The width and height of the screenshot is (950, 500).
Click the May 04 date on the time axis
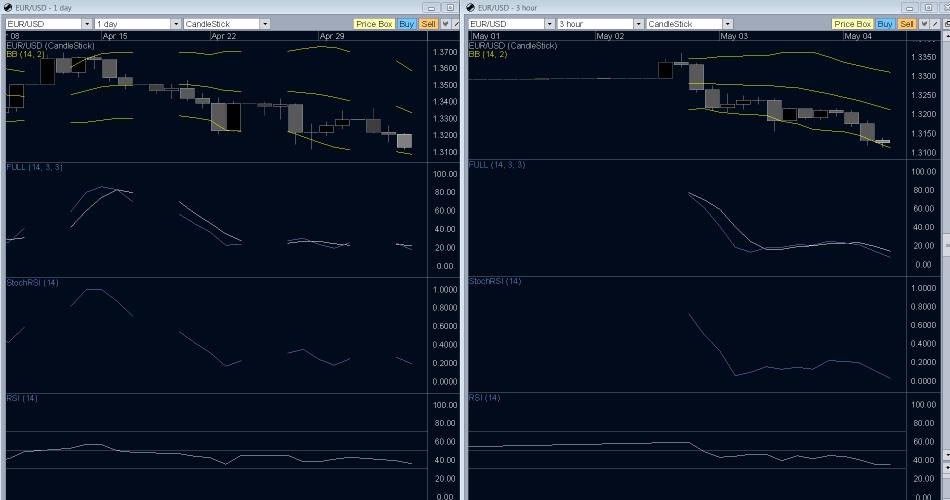tap(858, 36)
